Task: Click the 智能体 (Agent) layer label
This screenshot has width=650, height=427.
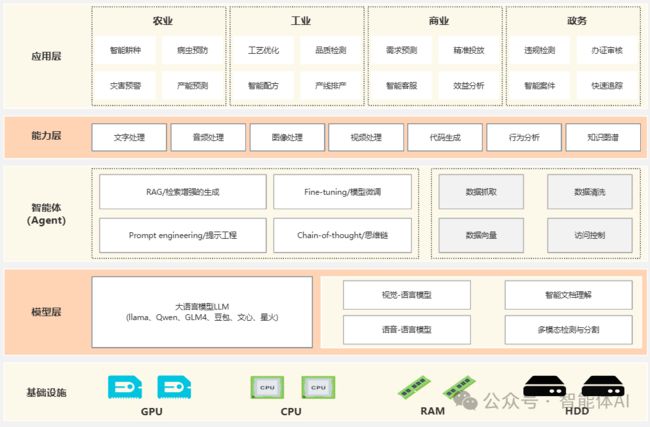Action: 46,214
